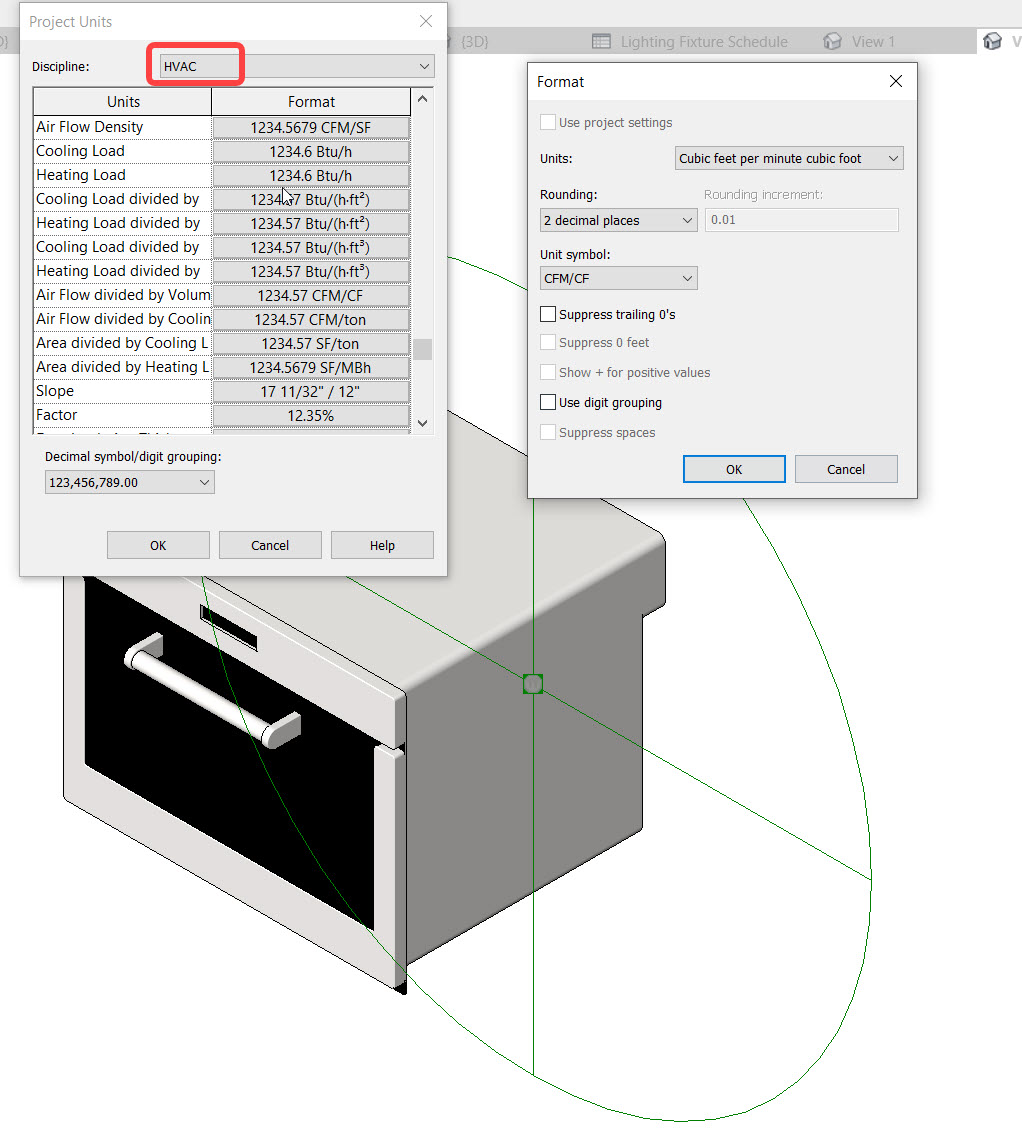This screenshot has height=1129, width=1022.
Task: Open Heating Load divided by Btu/(h·ft²) format
Action: click(x=311, y=224)
